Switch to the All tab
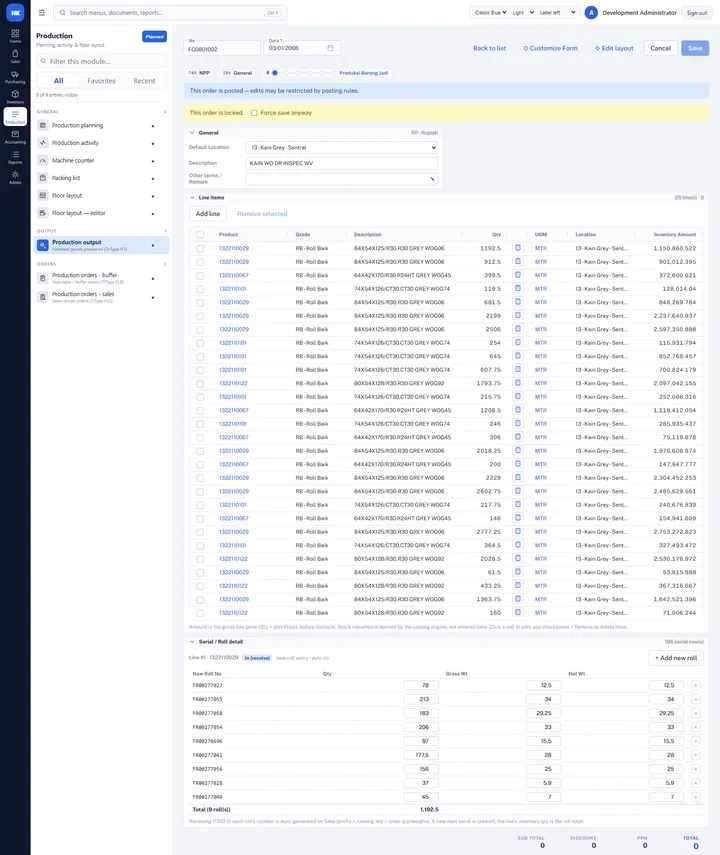The width and height of the screenshot is (720, 855). click(58, 81)
